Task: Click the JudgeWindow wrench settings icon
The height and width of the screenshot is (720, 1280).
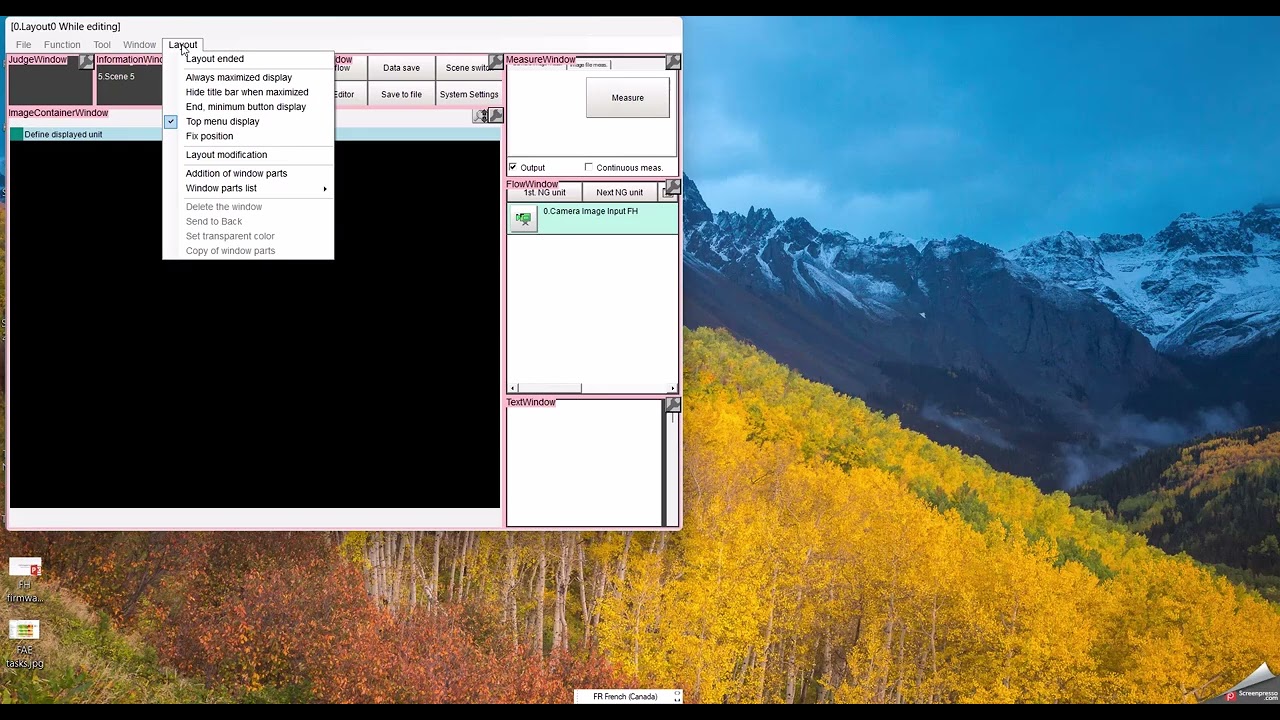Action: (86, 62)
